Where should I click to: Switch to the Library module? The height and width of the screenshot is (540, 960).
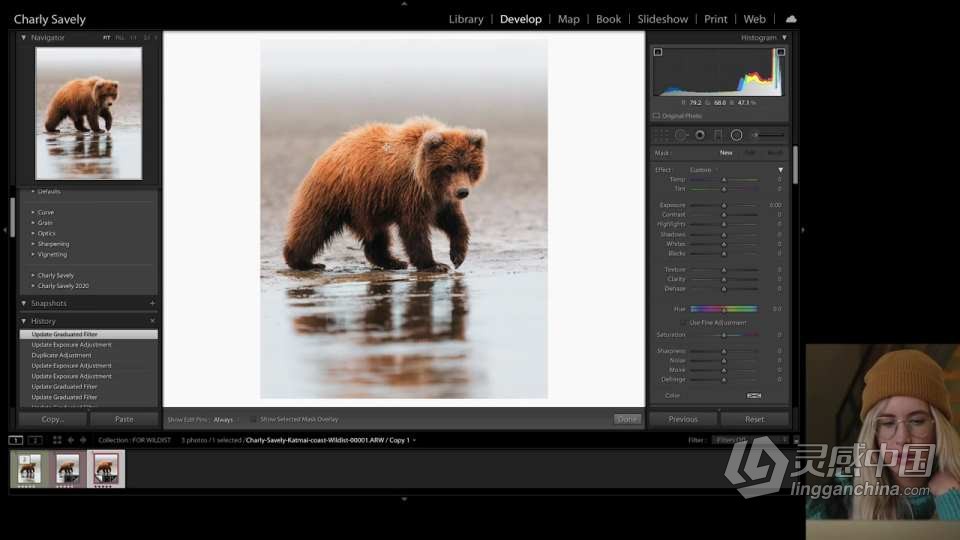pyautogui.click(x=466, y=19)
